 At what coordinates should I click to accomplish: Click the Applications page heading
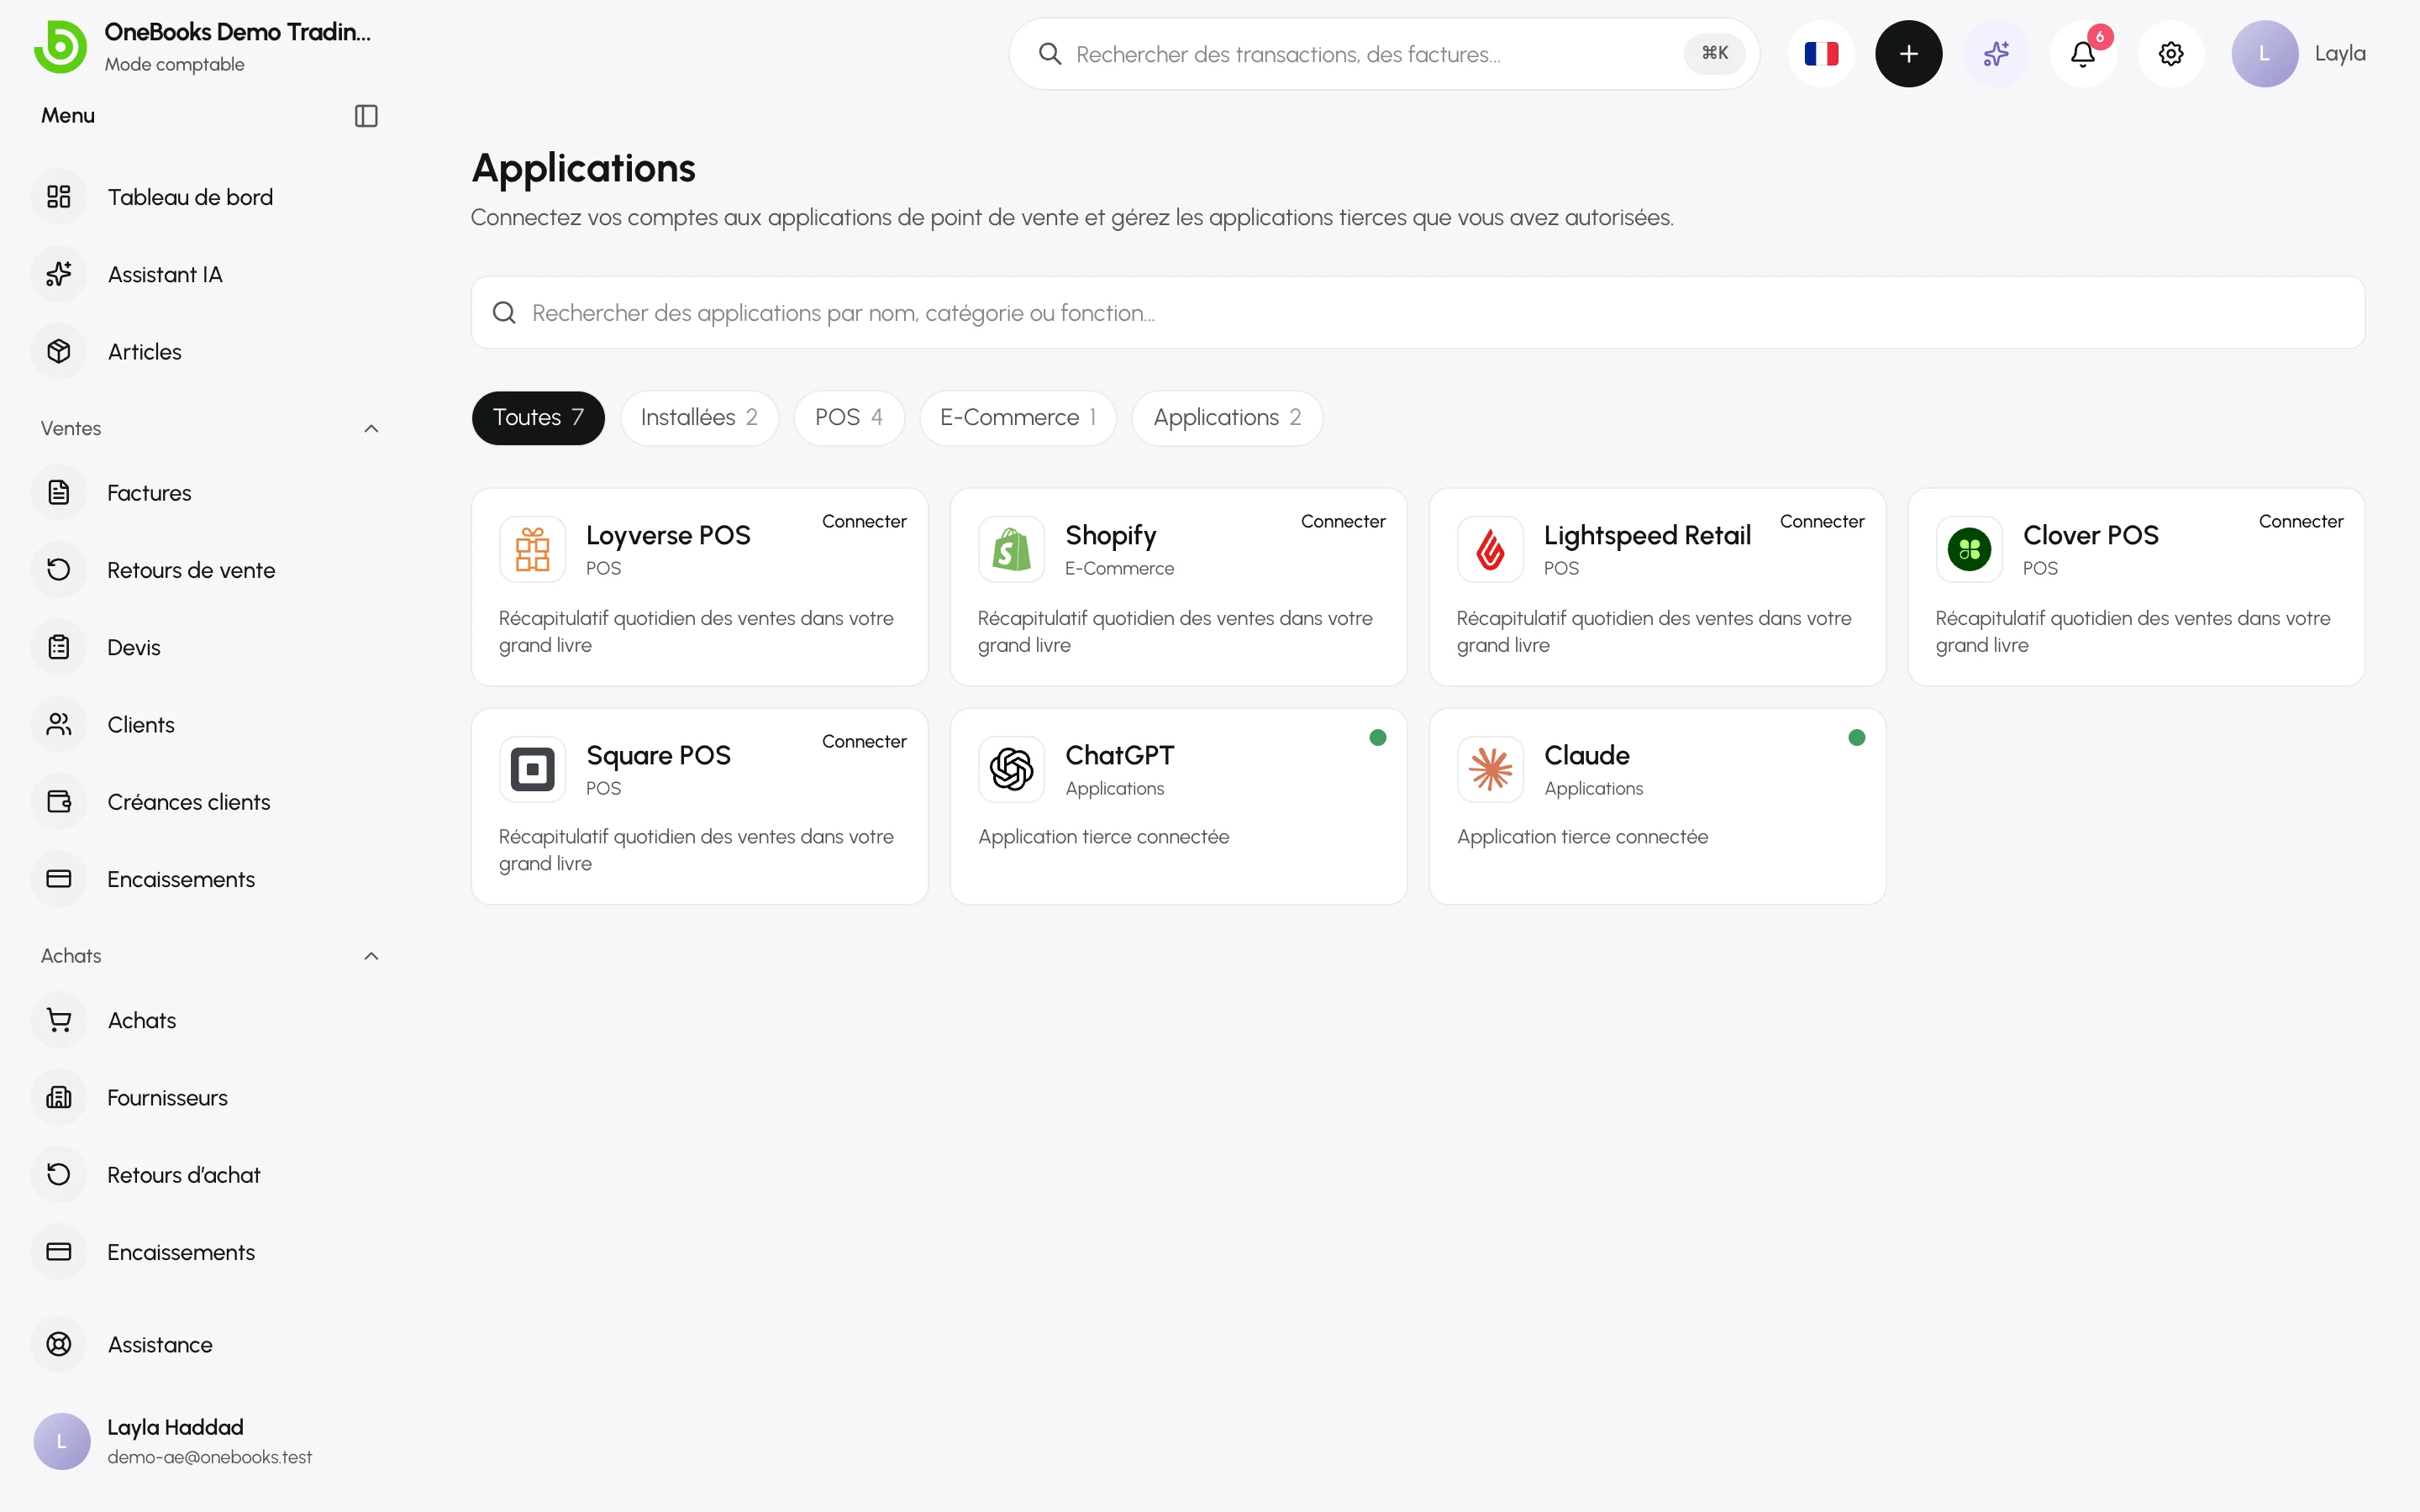pos(583,168)
